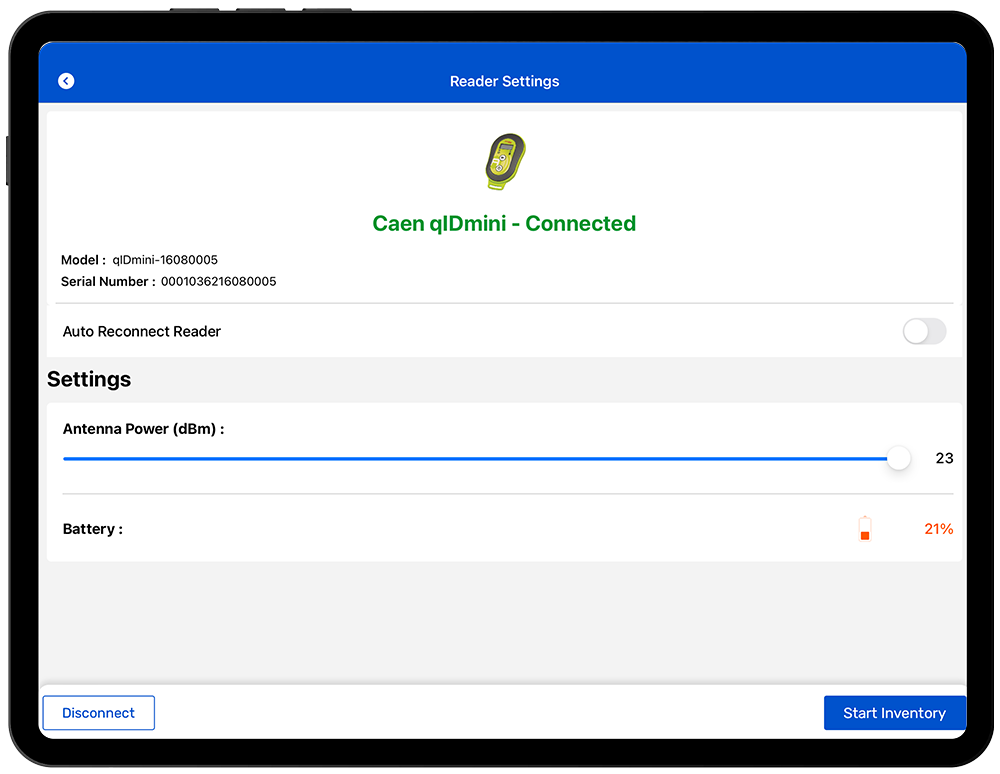
Task: Click the Reader Settings header title
Action: point(504,81)
